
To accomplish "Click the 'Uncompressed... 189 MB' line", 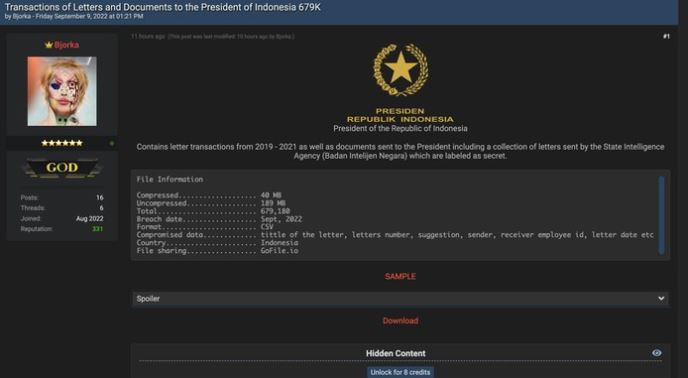I will coord(211,203).
